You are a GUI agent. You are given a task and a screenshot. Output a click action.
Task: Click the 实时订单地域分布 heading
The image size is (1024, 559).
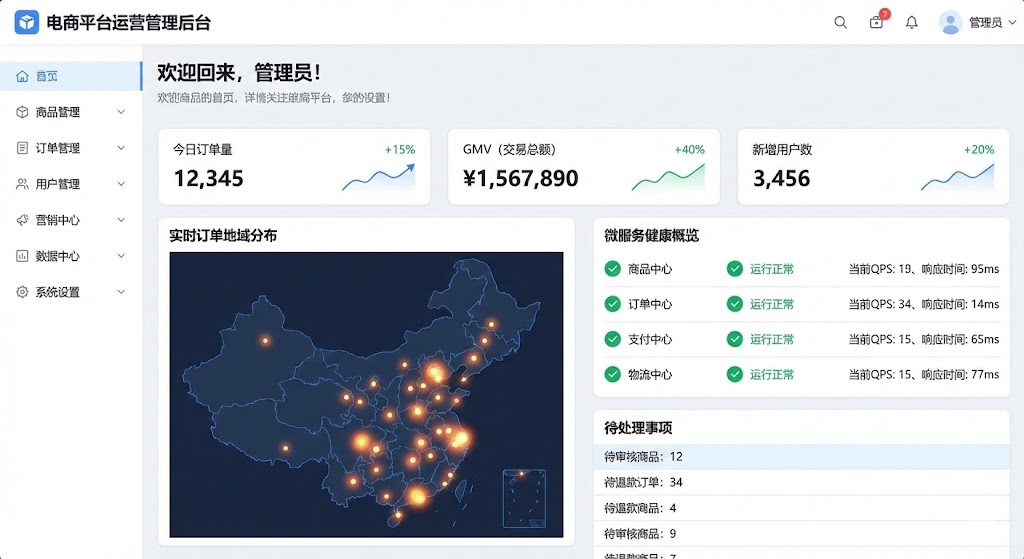[223, 235]
